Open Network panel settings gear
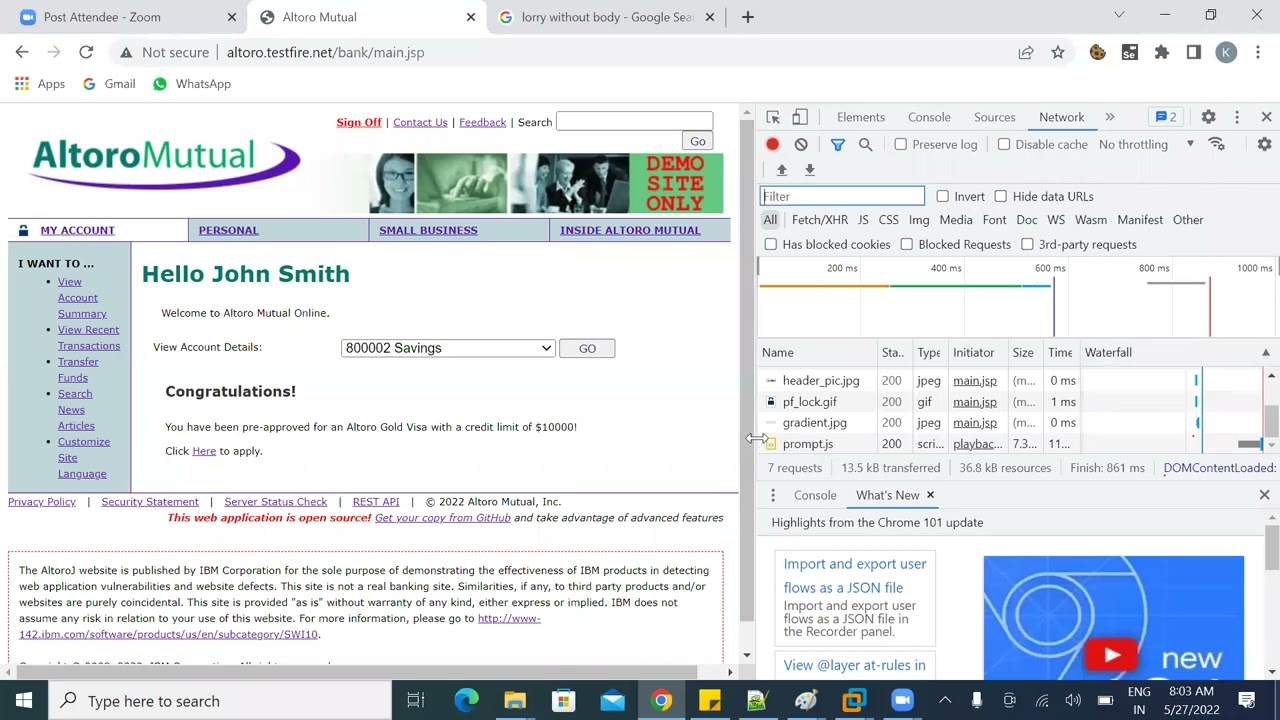Image resolution: width=1280 pixels, height=720 pixels. (1265, 144)
